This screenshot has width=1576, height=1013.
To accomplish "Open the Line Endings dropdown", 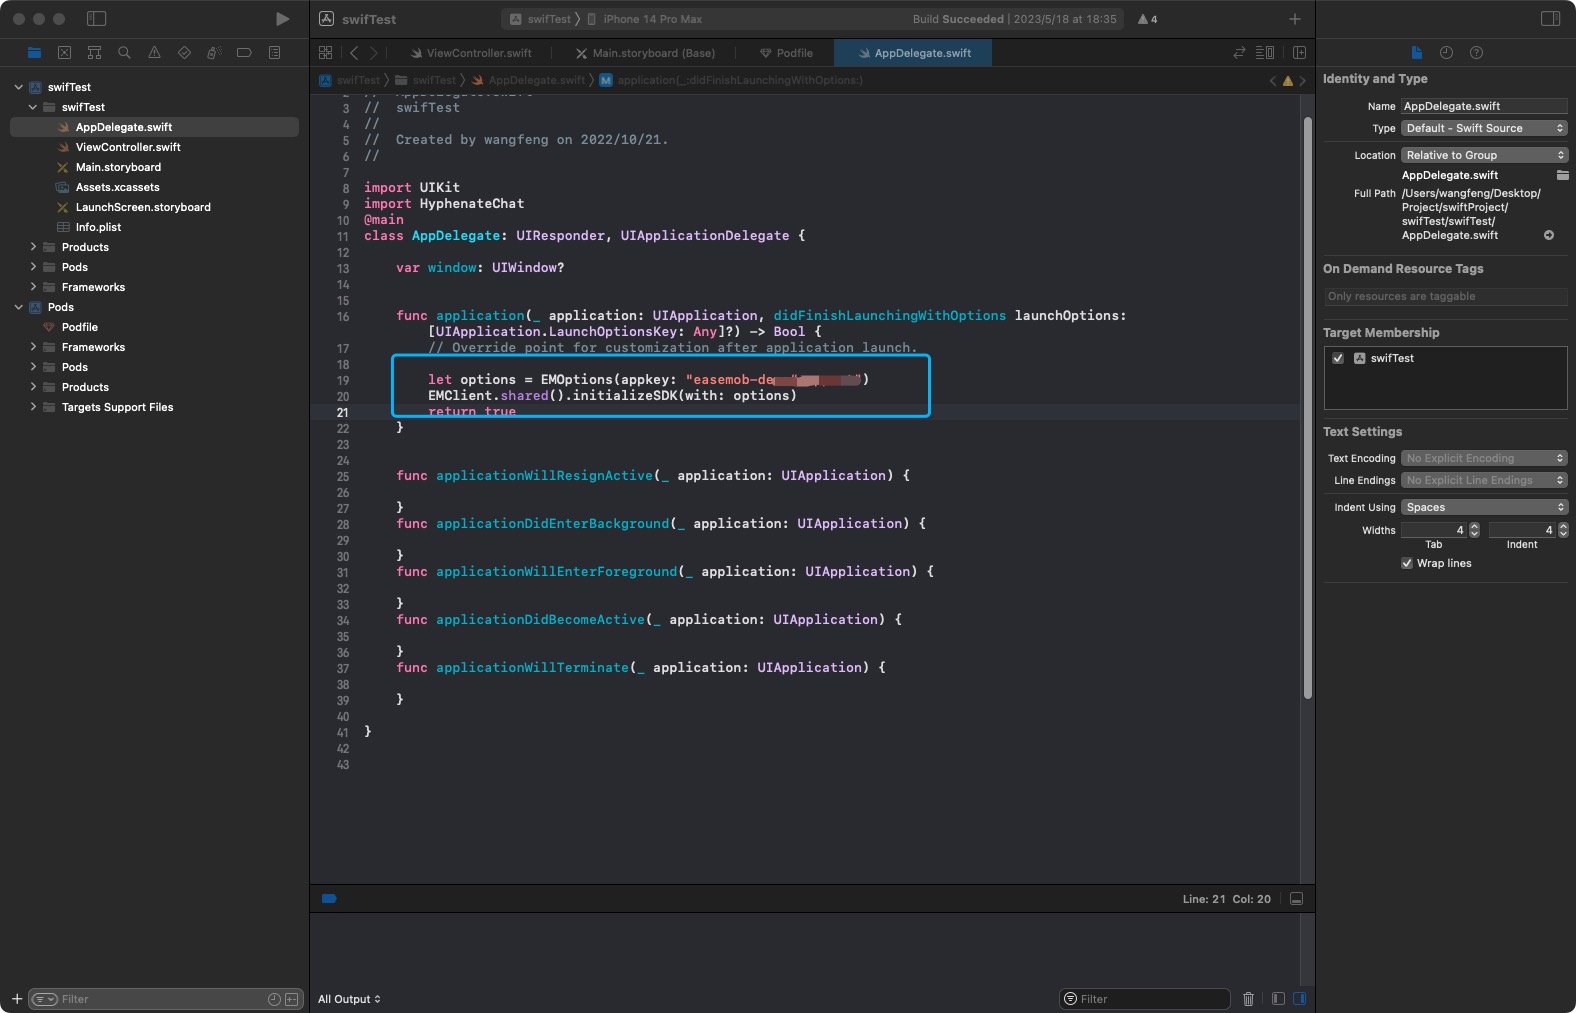I will click(1484, 480).
